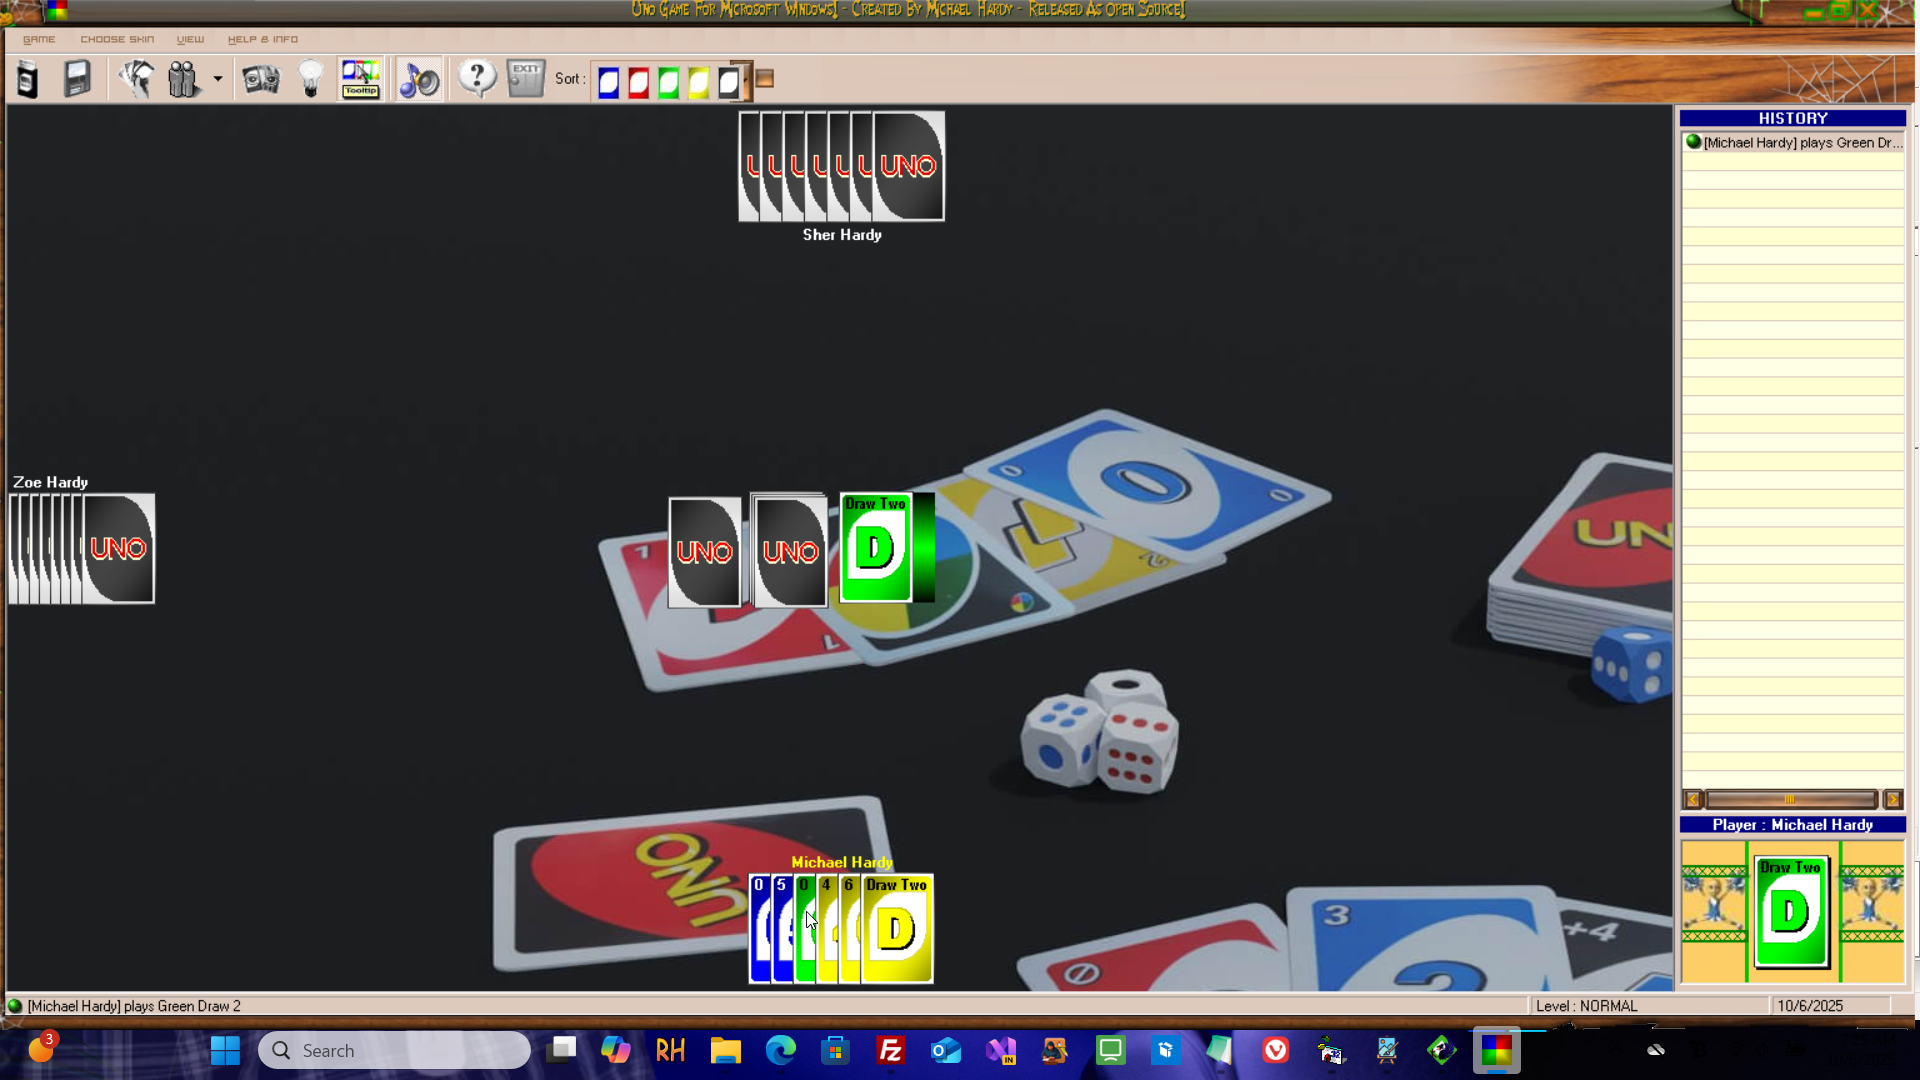
Task: Click the save game floppy icon
Action: pyautogui.click(x=77, y=79)
